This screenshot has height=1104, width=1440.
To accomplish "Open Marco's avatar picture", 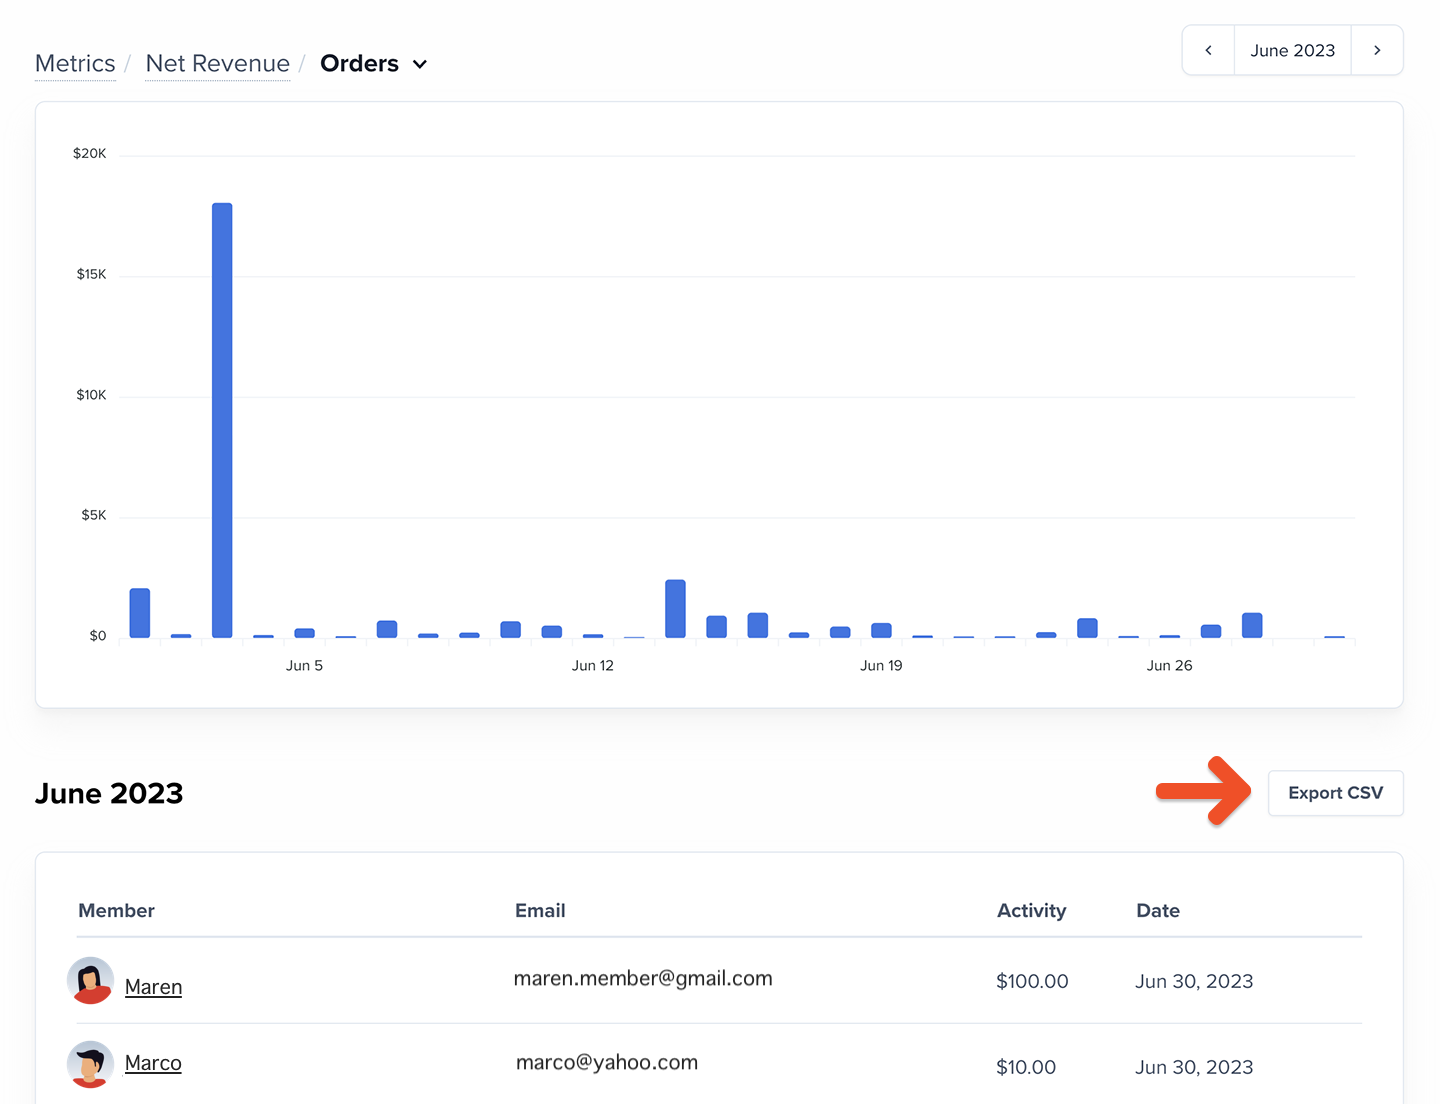I will [90, 1064].
